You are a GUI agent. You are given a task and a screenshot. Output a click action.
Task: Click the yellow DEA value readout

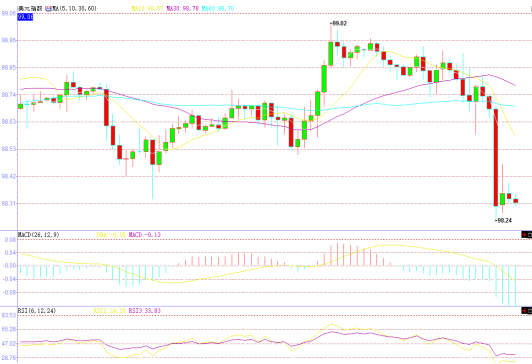pos(111,235)
